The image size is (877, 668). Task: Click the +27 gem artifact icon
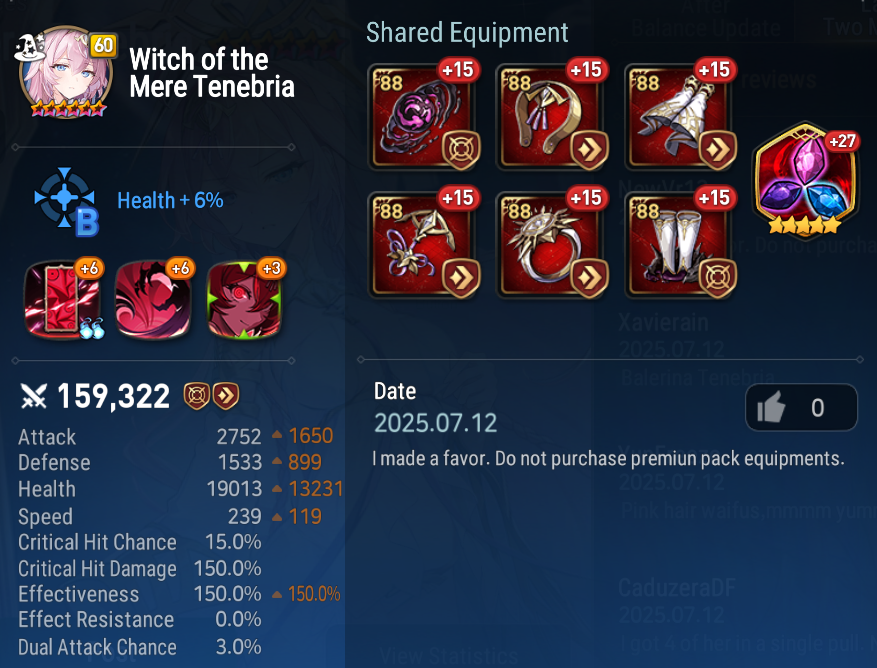(x=806, y=180)
